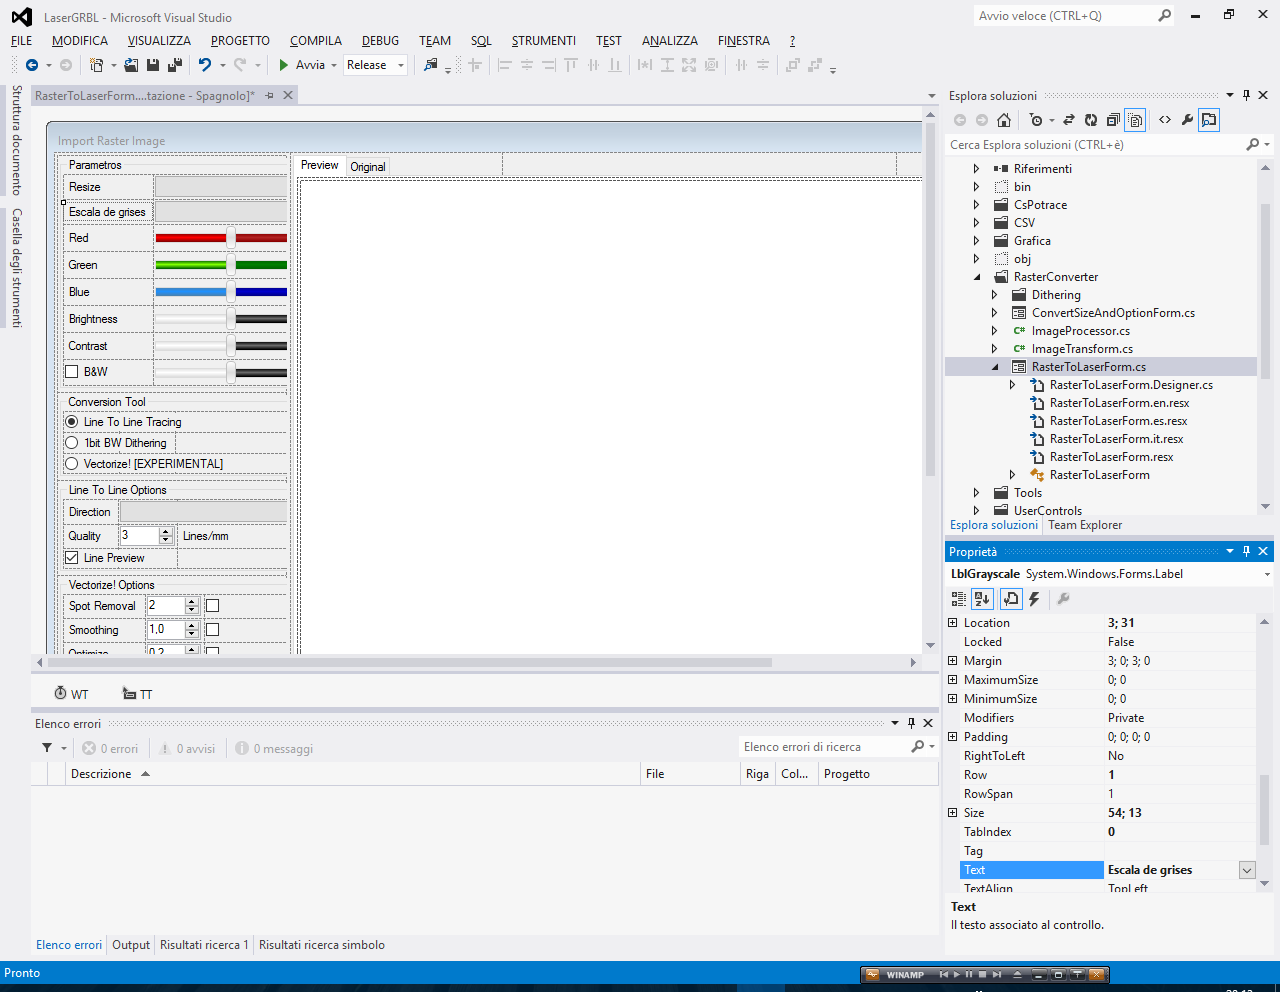Click the Sync with Active Document icon

pos(1068,120)
